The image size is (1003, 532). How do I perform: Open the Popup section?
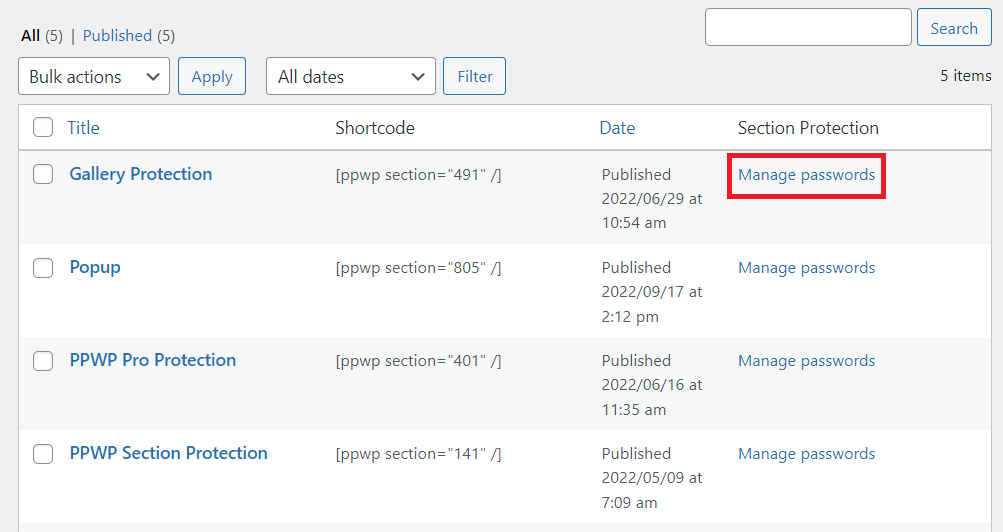95,267
